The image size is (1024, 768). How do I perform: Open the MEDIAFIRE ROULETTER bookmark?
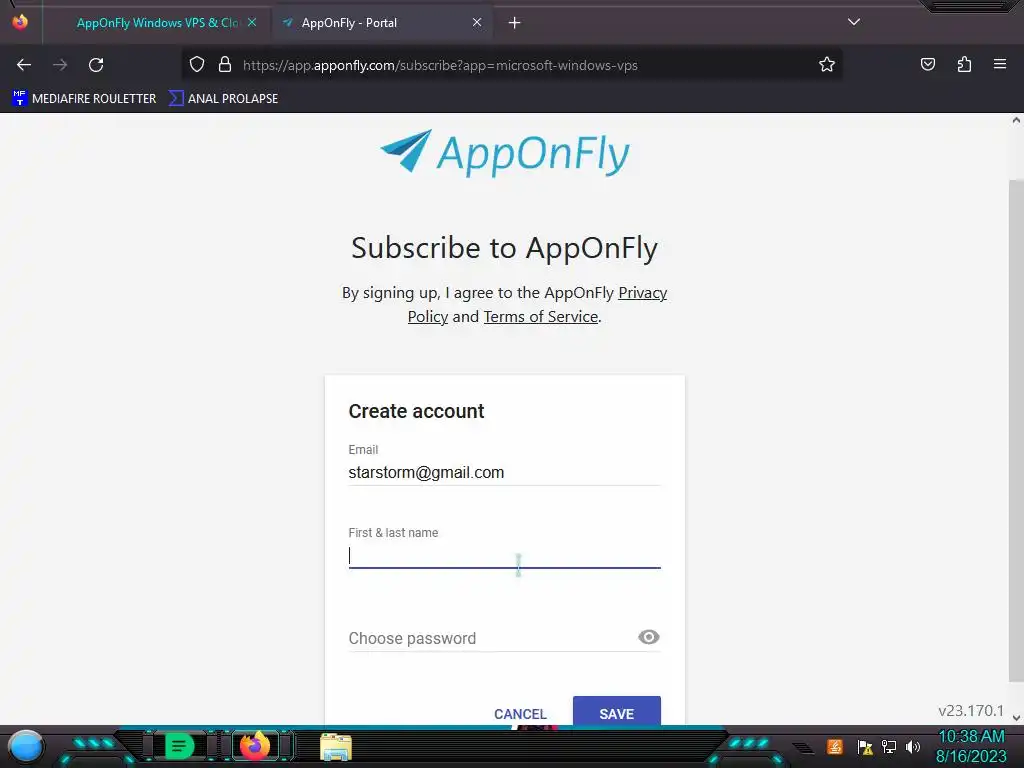click(84, 99)
